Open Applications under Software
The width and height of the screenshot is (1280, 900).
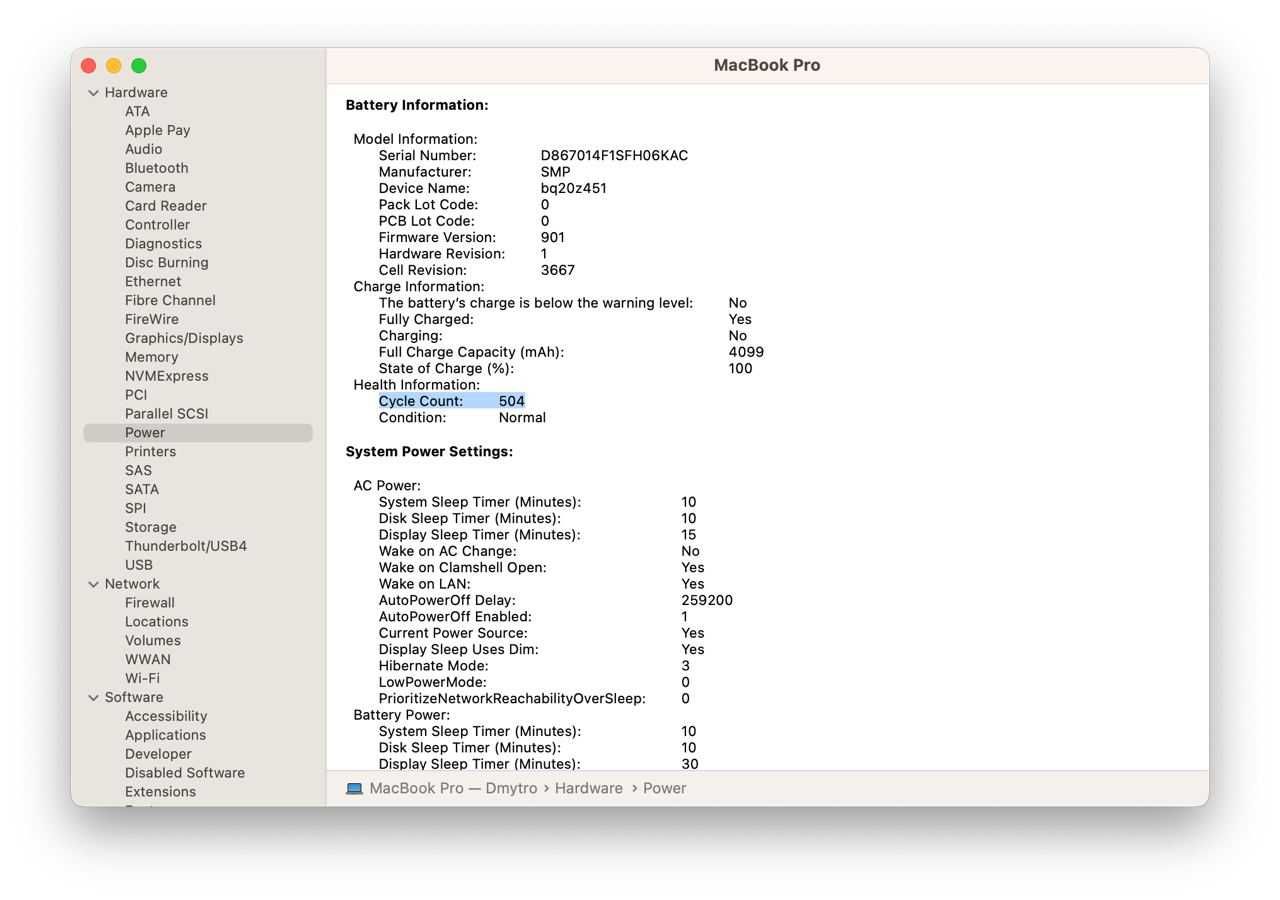pyautogui.click(x=165, y=735)
